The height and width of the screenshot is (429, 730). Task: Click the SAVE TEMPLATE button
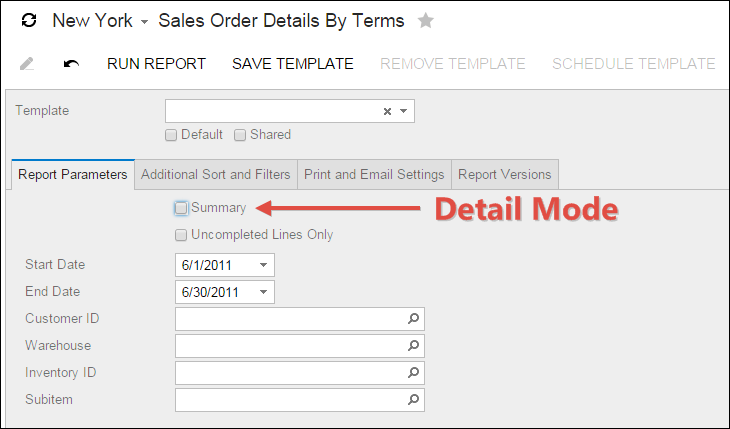coord(292,64)
